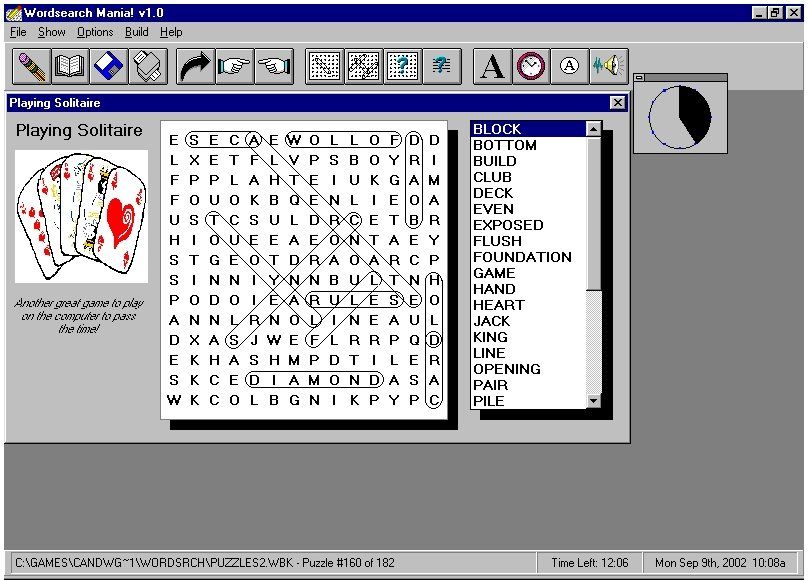Screen dimensions: 808x580
Task: Open the Build menu
Action: (136, 32)
